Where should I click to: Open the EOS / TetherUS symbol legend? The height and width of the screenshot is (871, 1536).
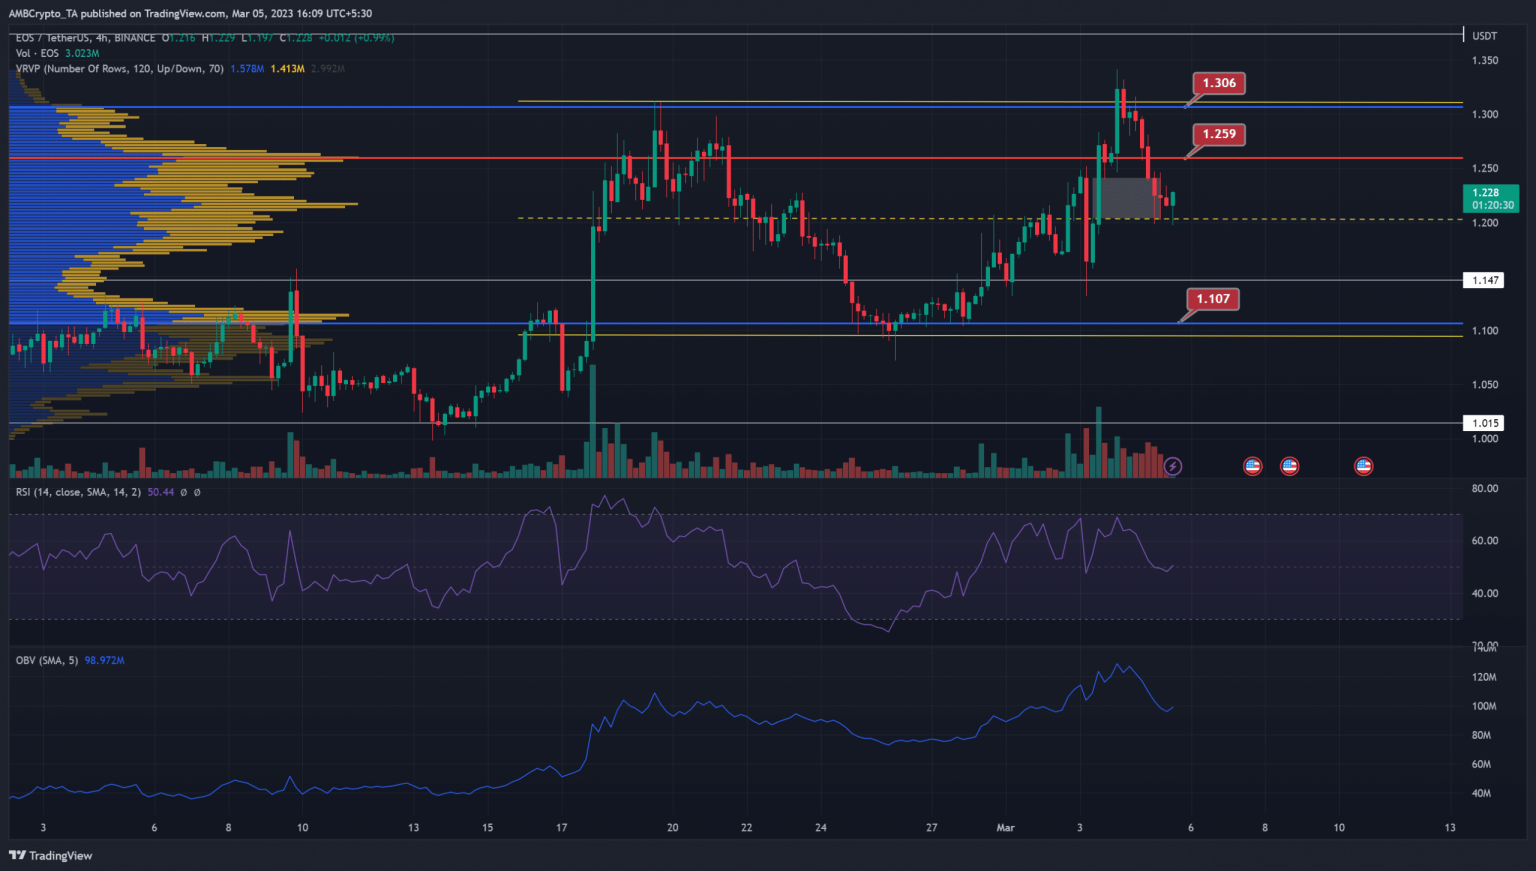[x=85, y=38]
